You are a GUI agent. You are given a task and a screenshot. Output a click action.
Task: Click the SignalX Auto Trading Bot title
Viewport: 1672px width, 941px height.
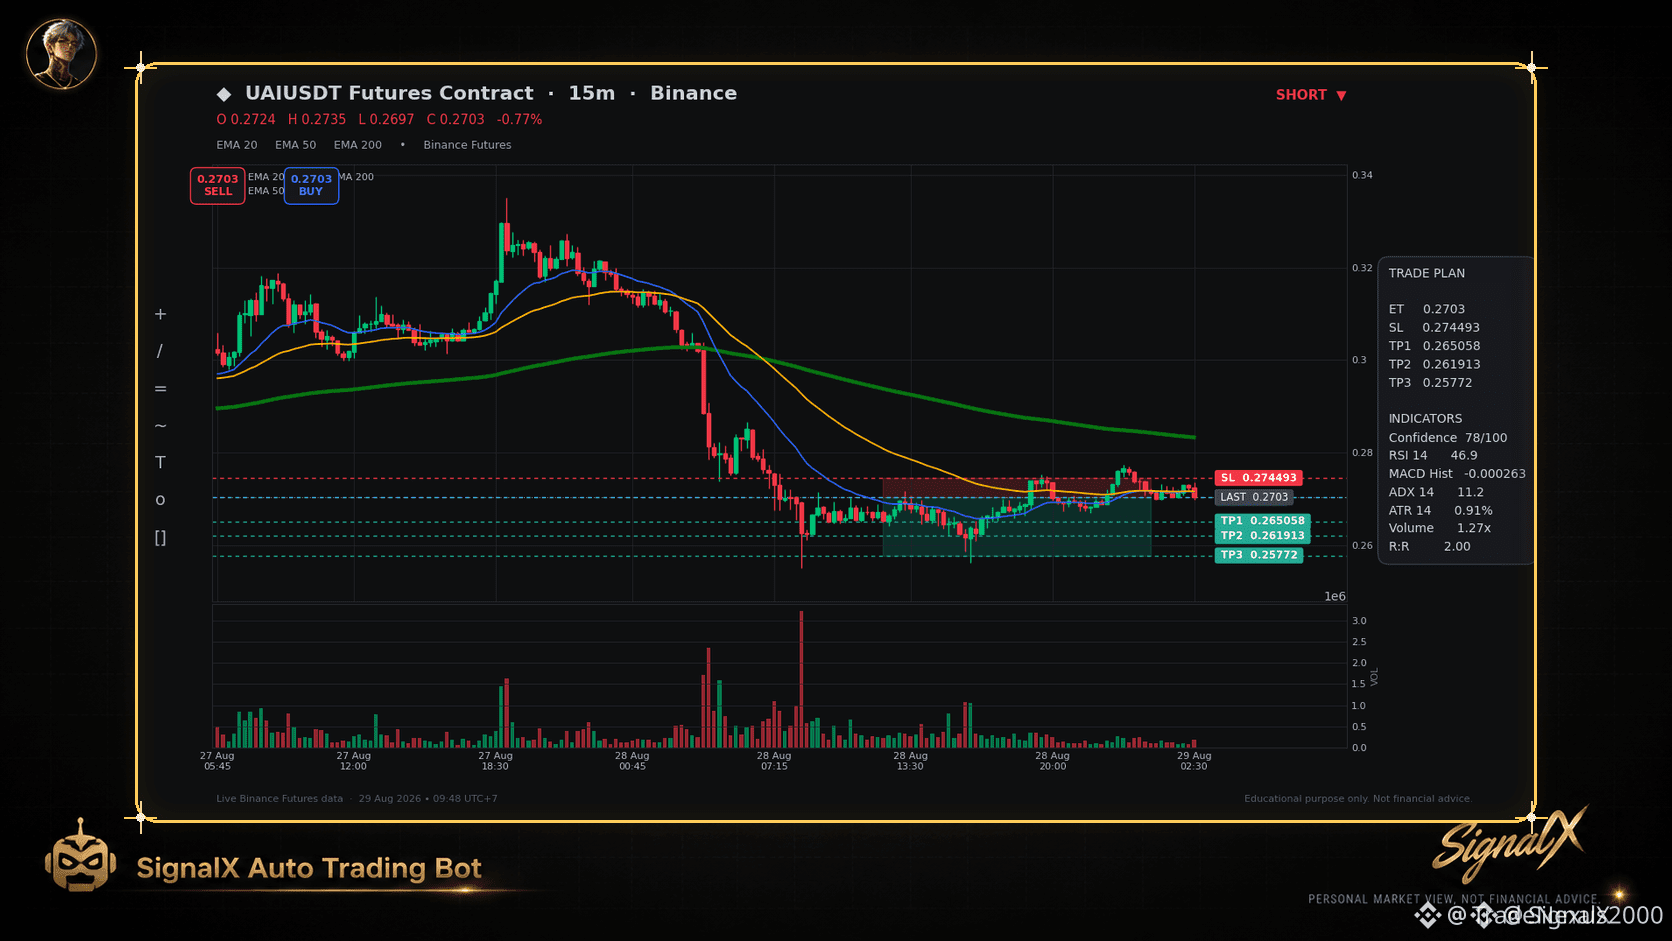pyautogui.click(x=309, y=868)
